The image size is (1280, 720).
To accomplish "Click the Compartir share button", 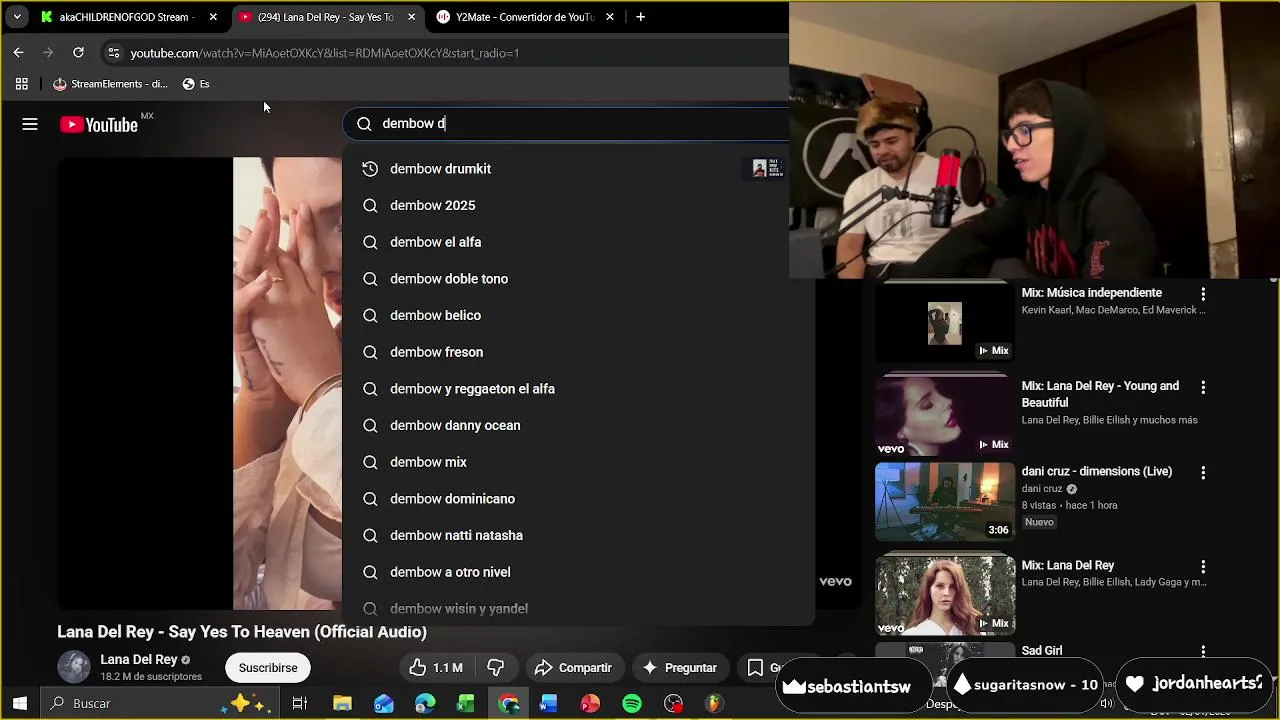I will [573, 668].
